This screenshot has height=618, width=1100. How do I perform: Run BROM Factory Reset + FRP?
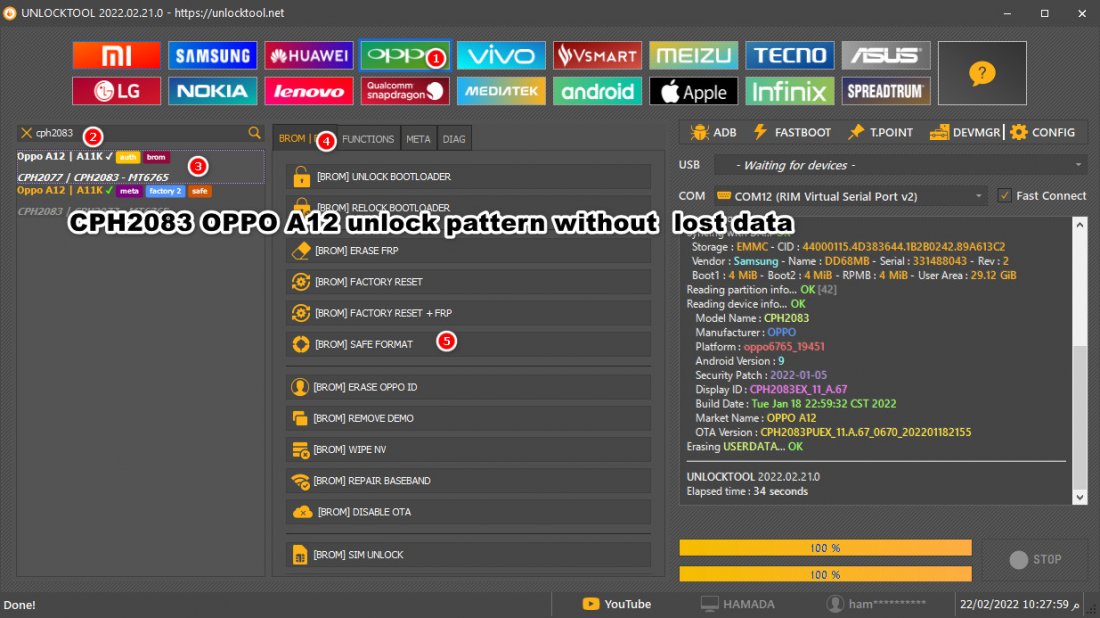coord(468,313)
